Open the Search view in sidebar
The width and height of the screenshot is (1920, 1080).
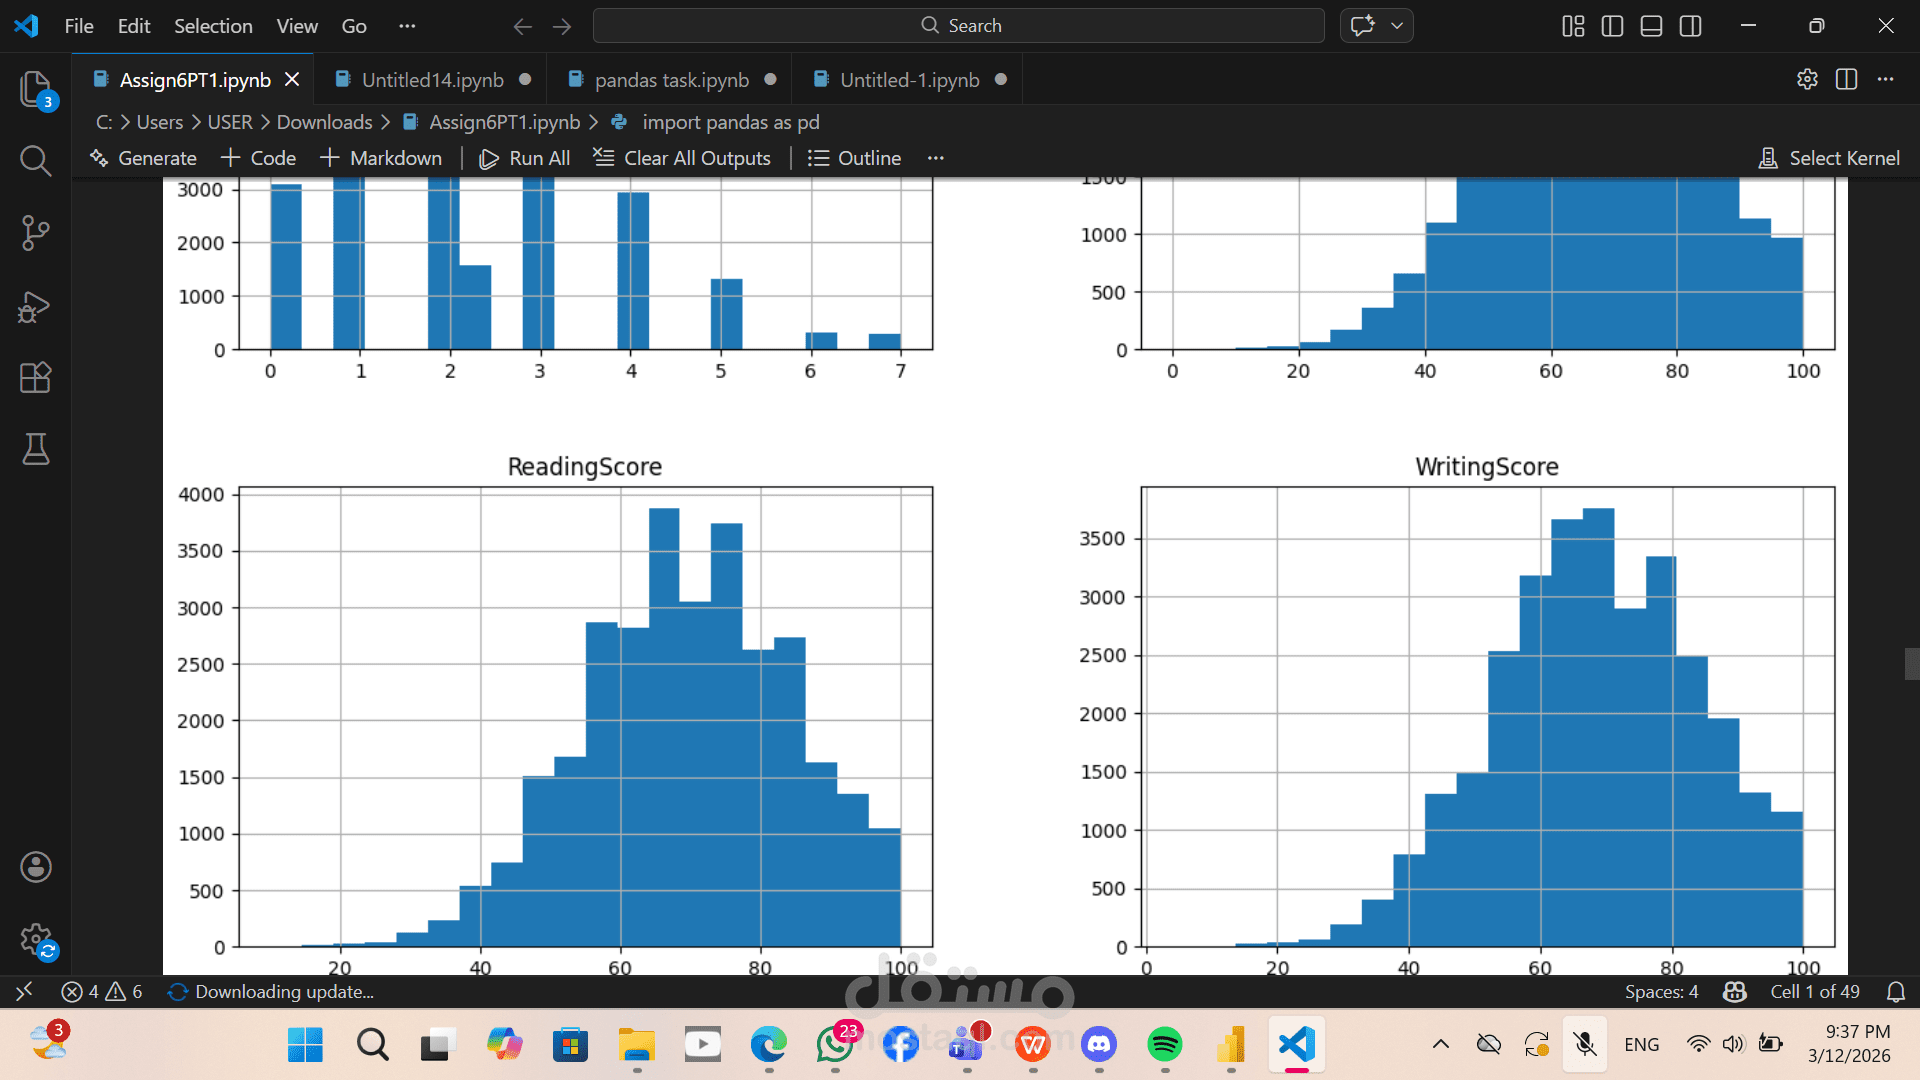point(35,160)
